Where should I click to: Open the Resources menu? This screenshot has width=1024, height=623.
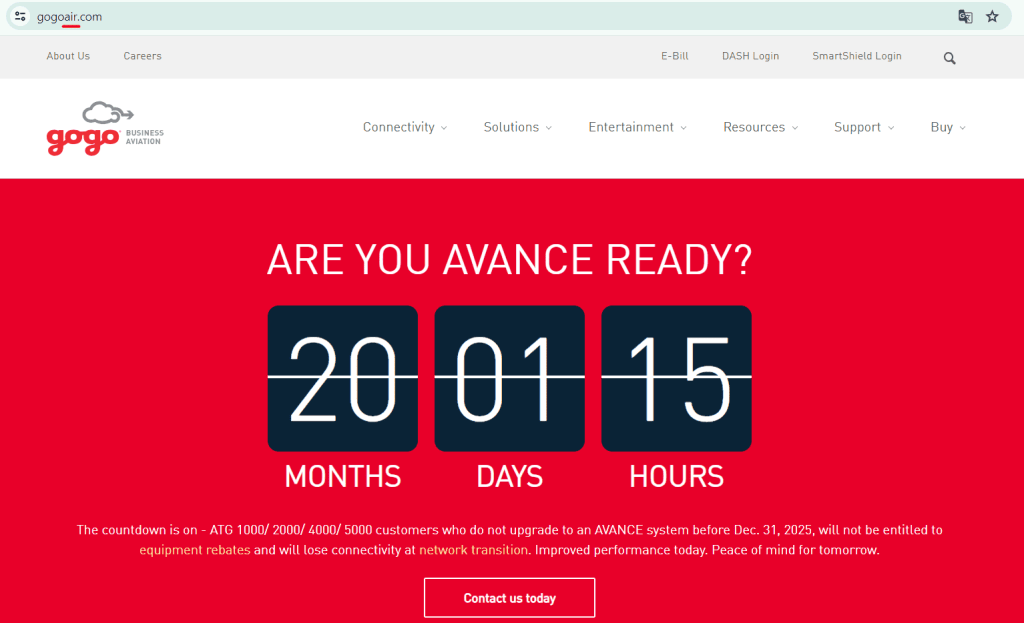[760, 127]
